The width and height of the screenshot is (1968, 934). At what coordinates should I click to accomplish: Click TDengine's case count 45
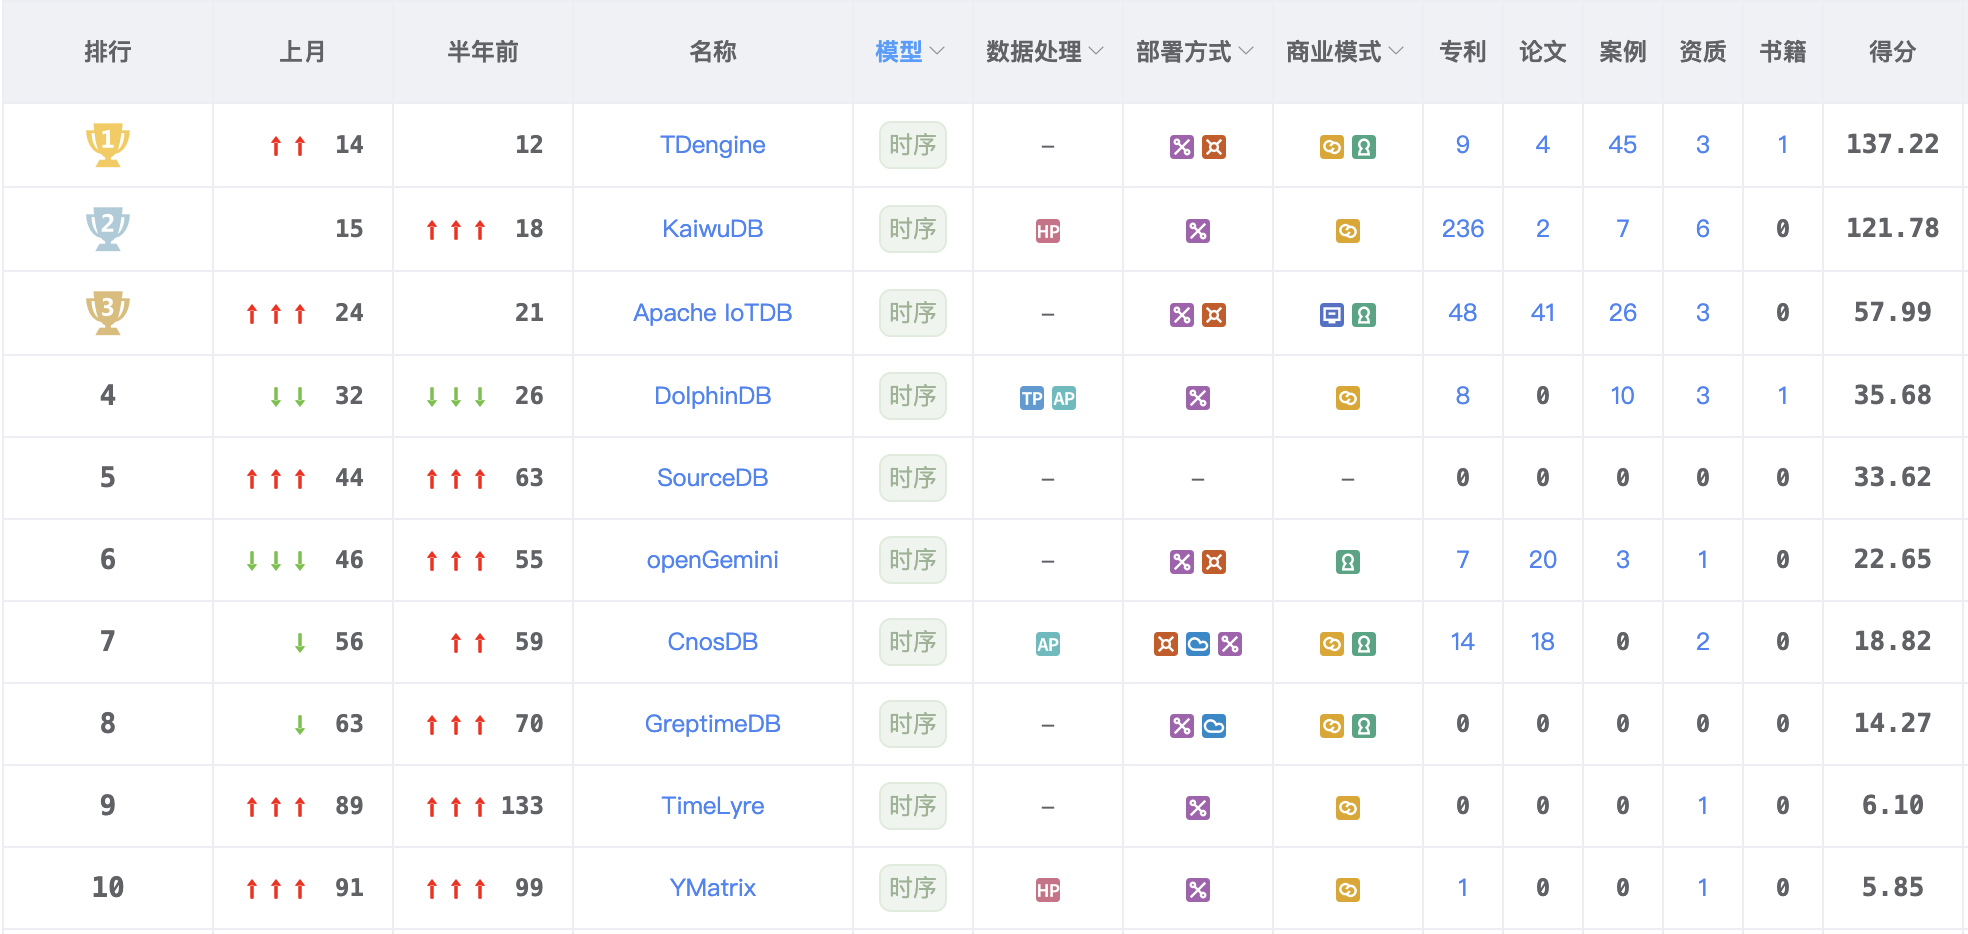[x=1623, y=145]
